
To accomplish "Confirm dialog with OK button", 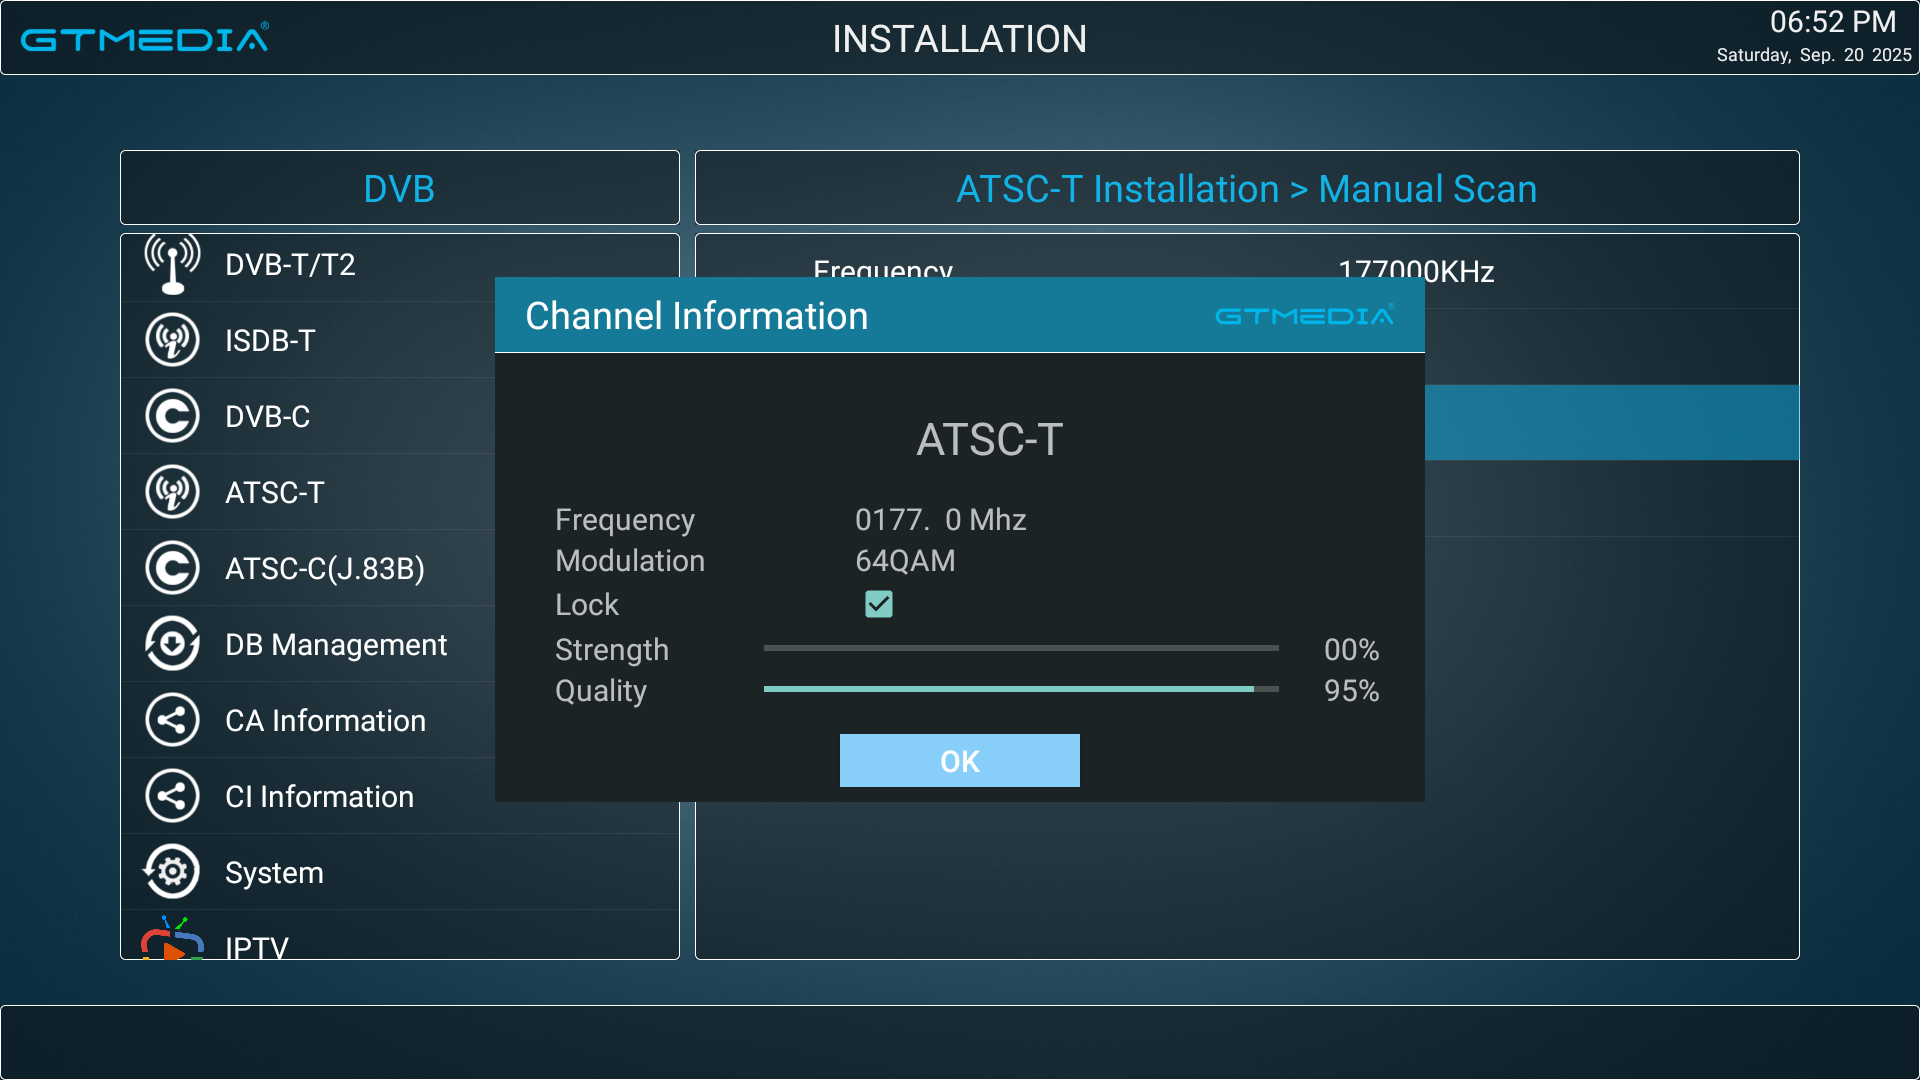I will click(x=960, y=761).
